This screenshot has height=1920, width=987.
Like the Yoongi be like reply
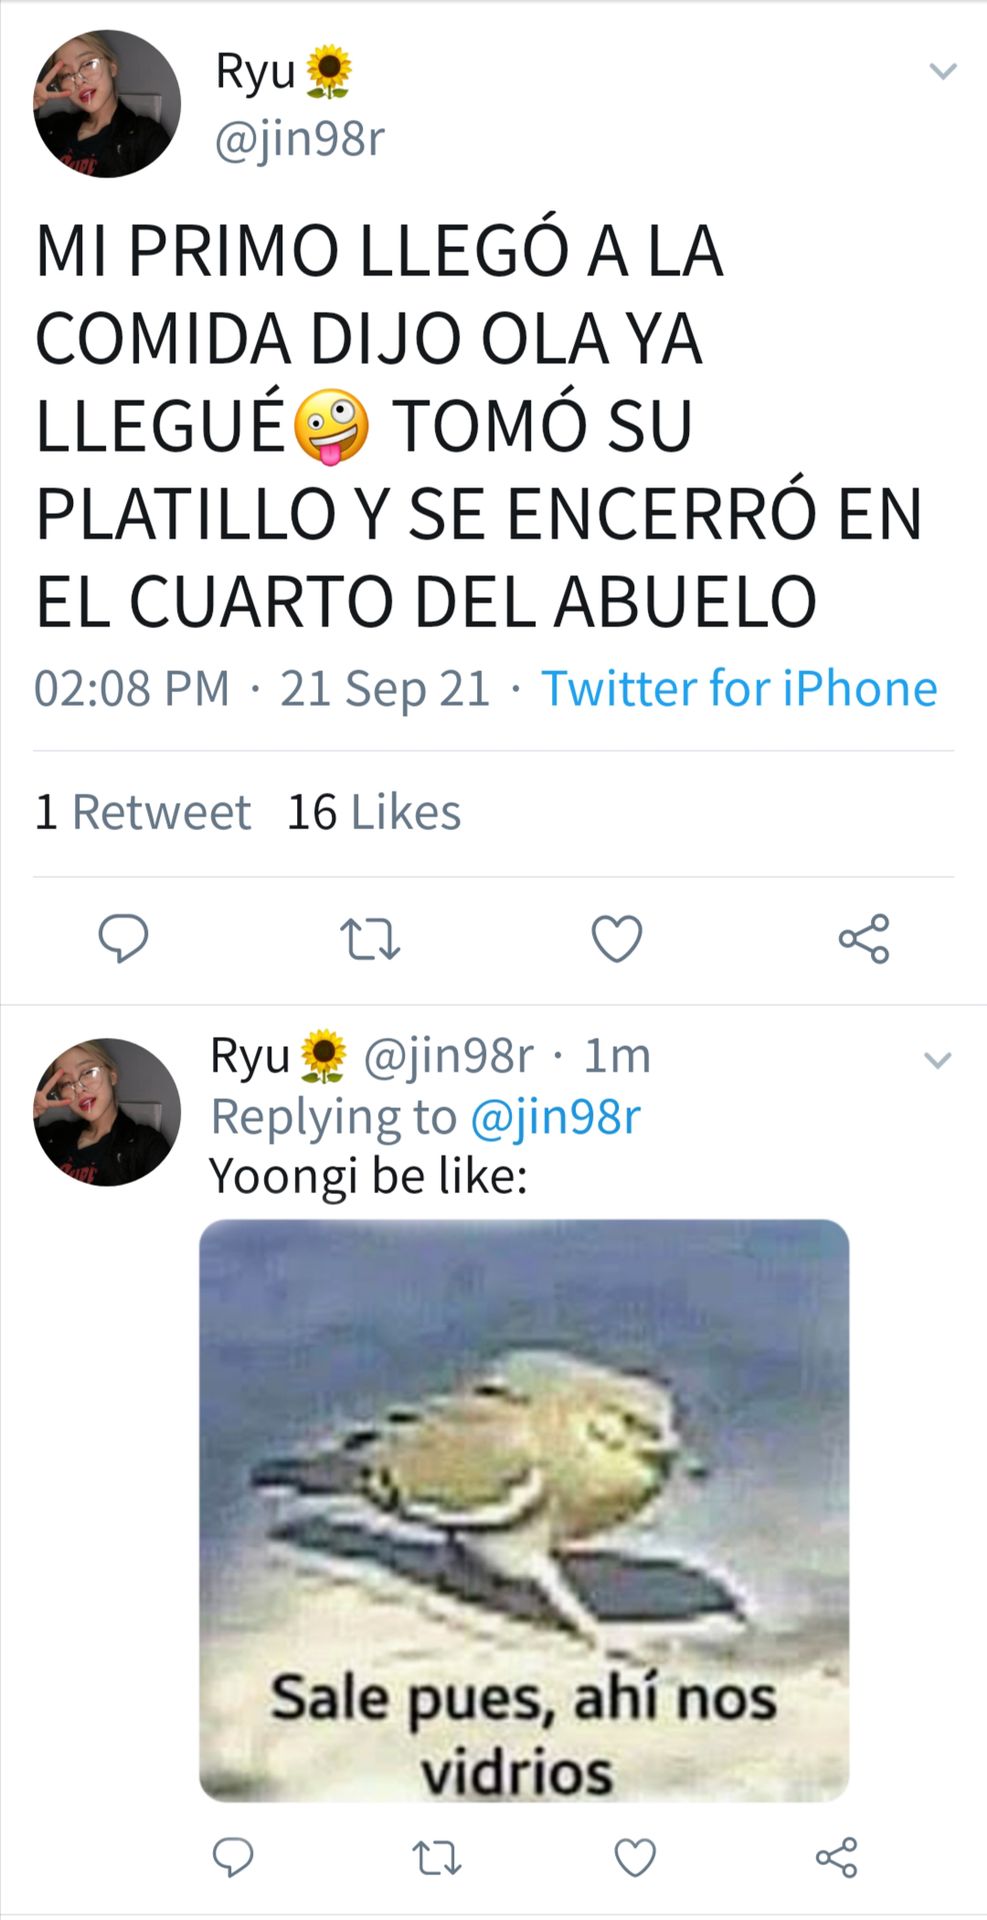(635, 1857)
